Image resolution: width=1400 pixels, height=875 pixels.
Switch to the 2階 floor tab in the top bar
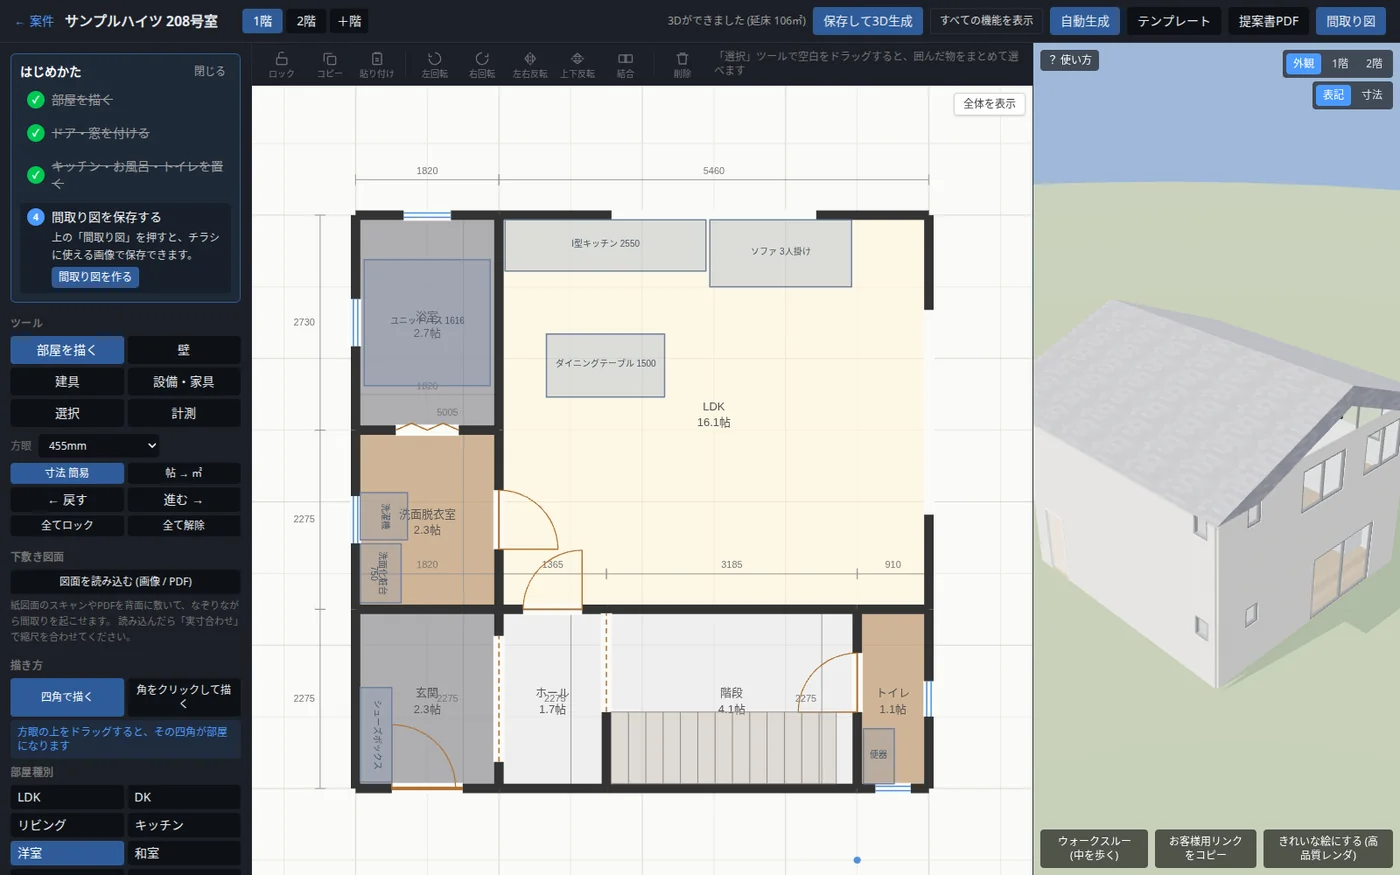click(x=306, y=21)
